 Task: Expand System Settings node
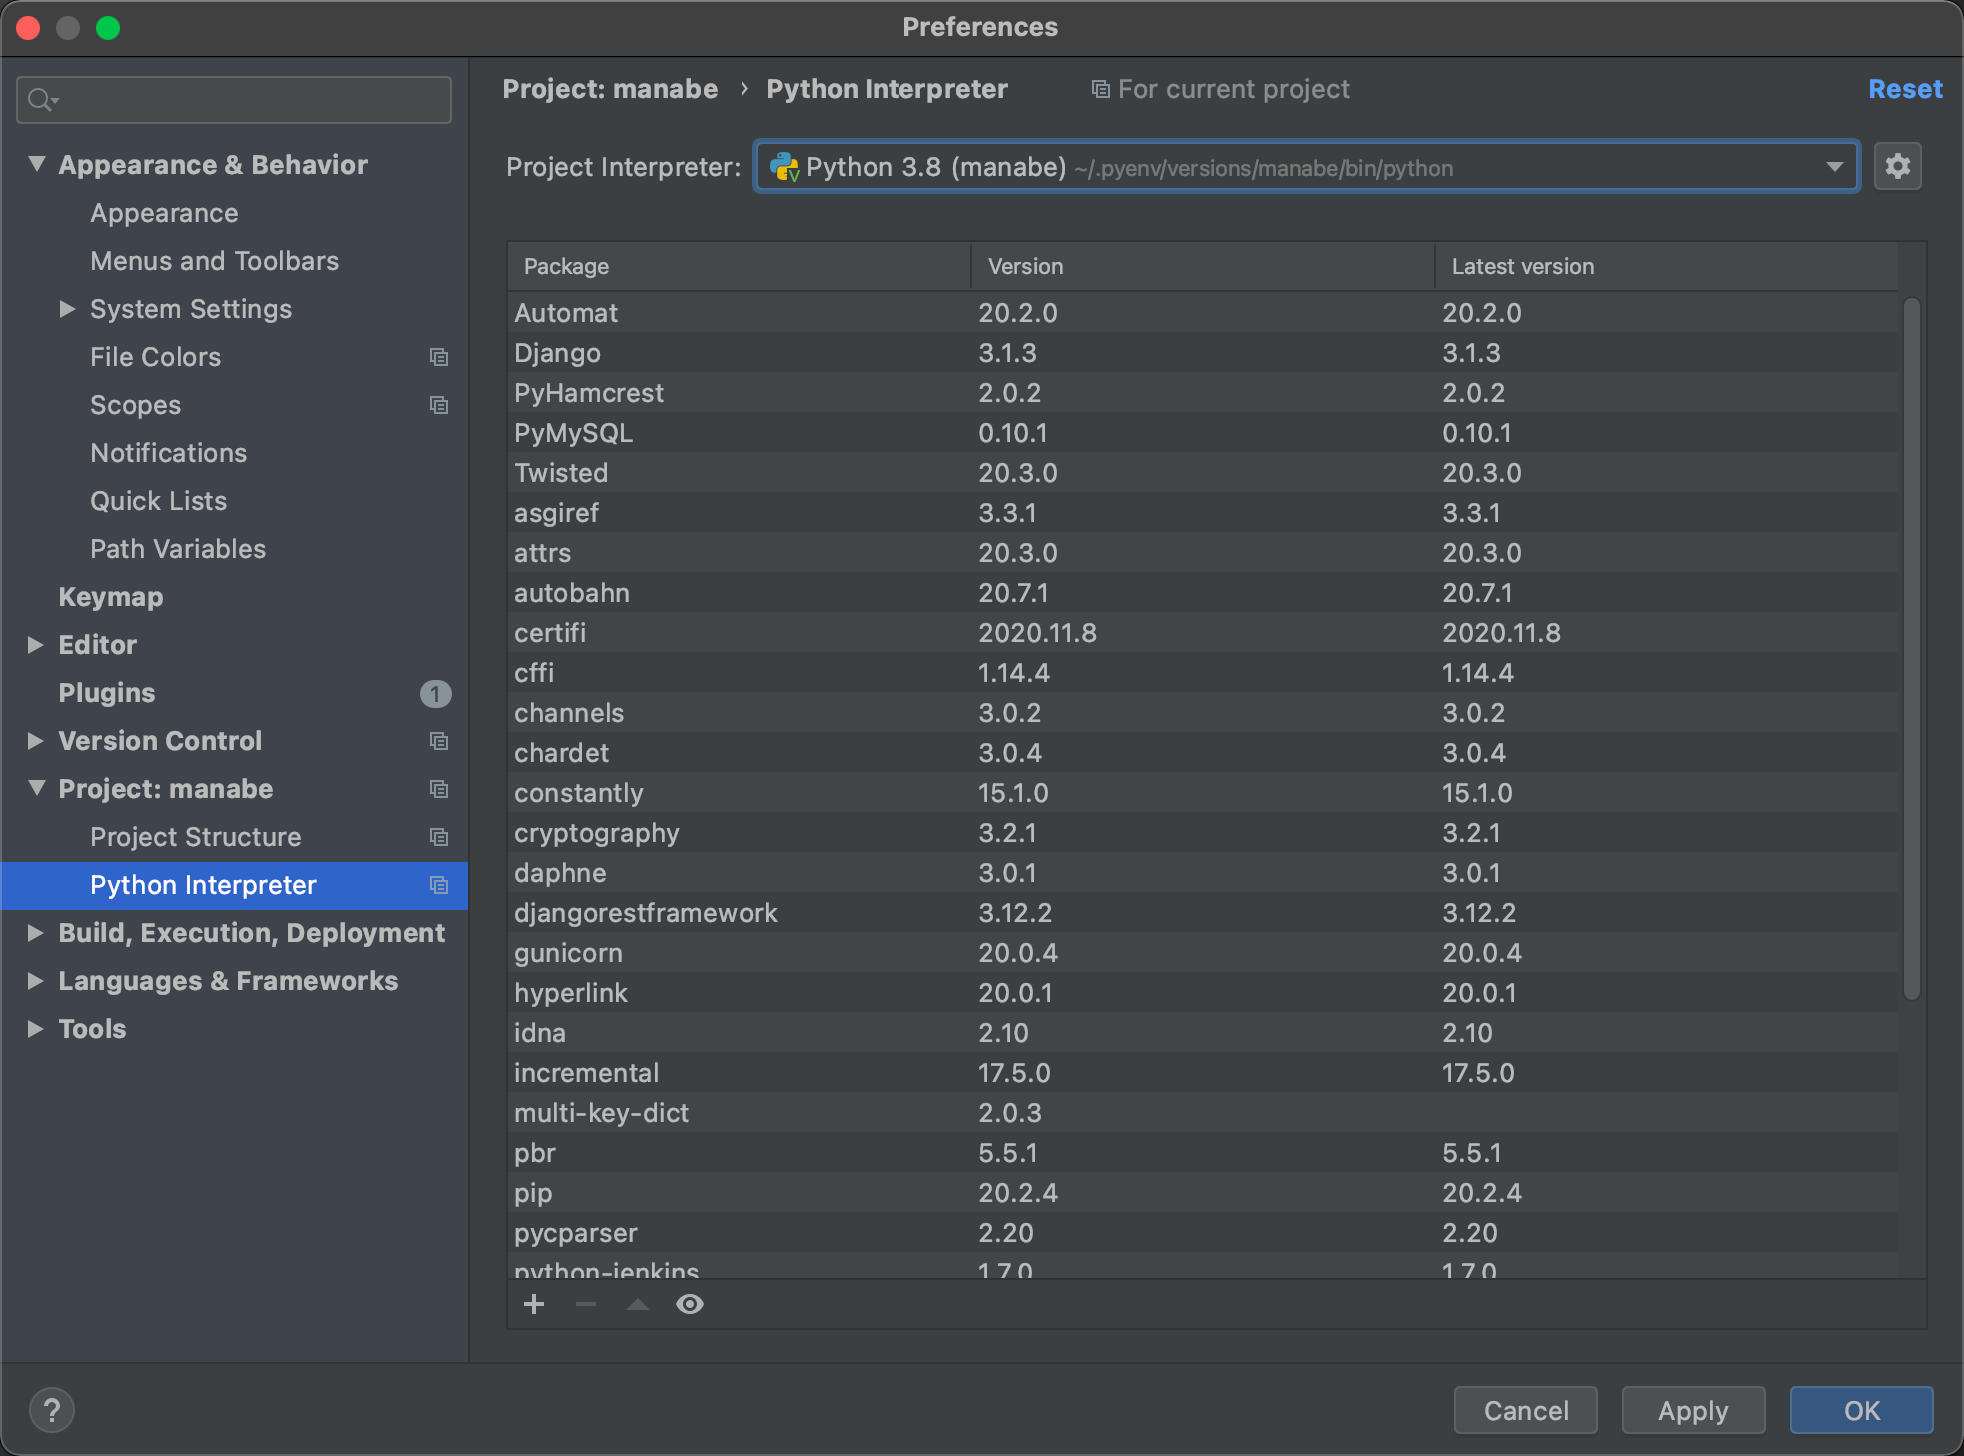(x=67, y=309)
